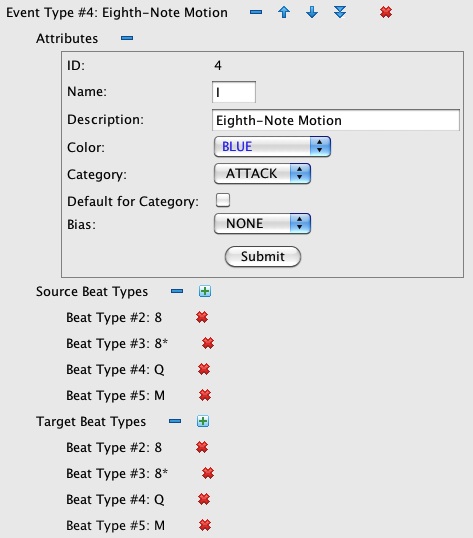473x538 pixels.
Task: Collapse the Attributes section
Action: point(127,38)
